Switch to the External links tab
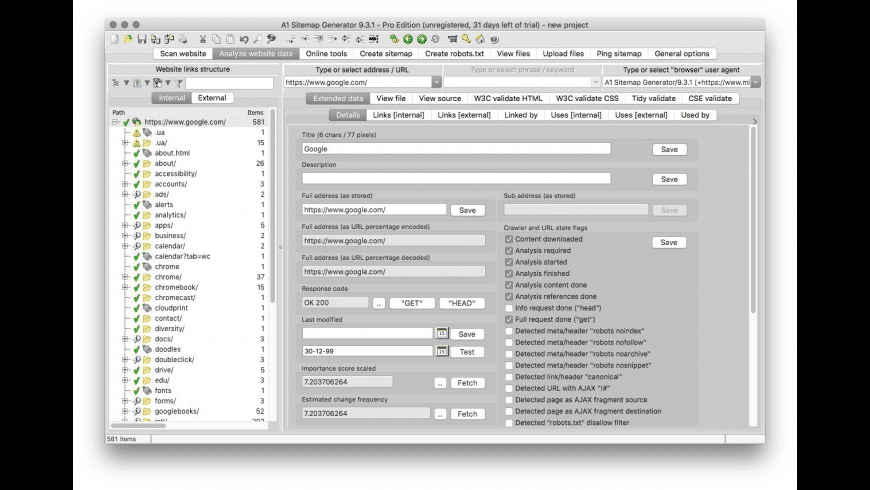Image resolution: width=870 pixels, height=490 pixels. [x=212, y=98]
